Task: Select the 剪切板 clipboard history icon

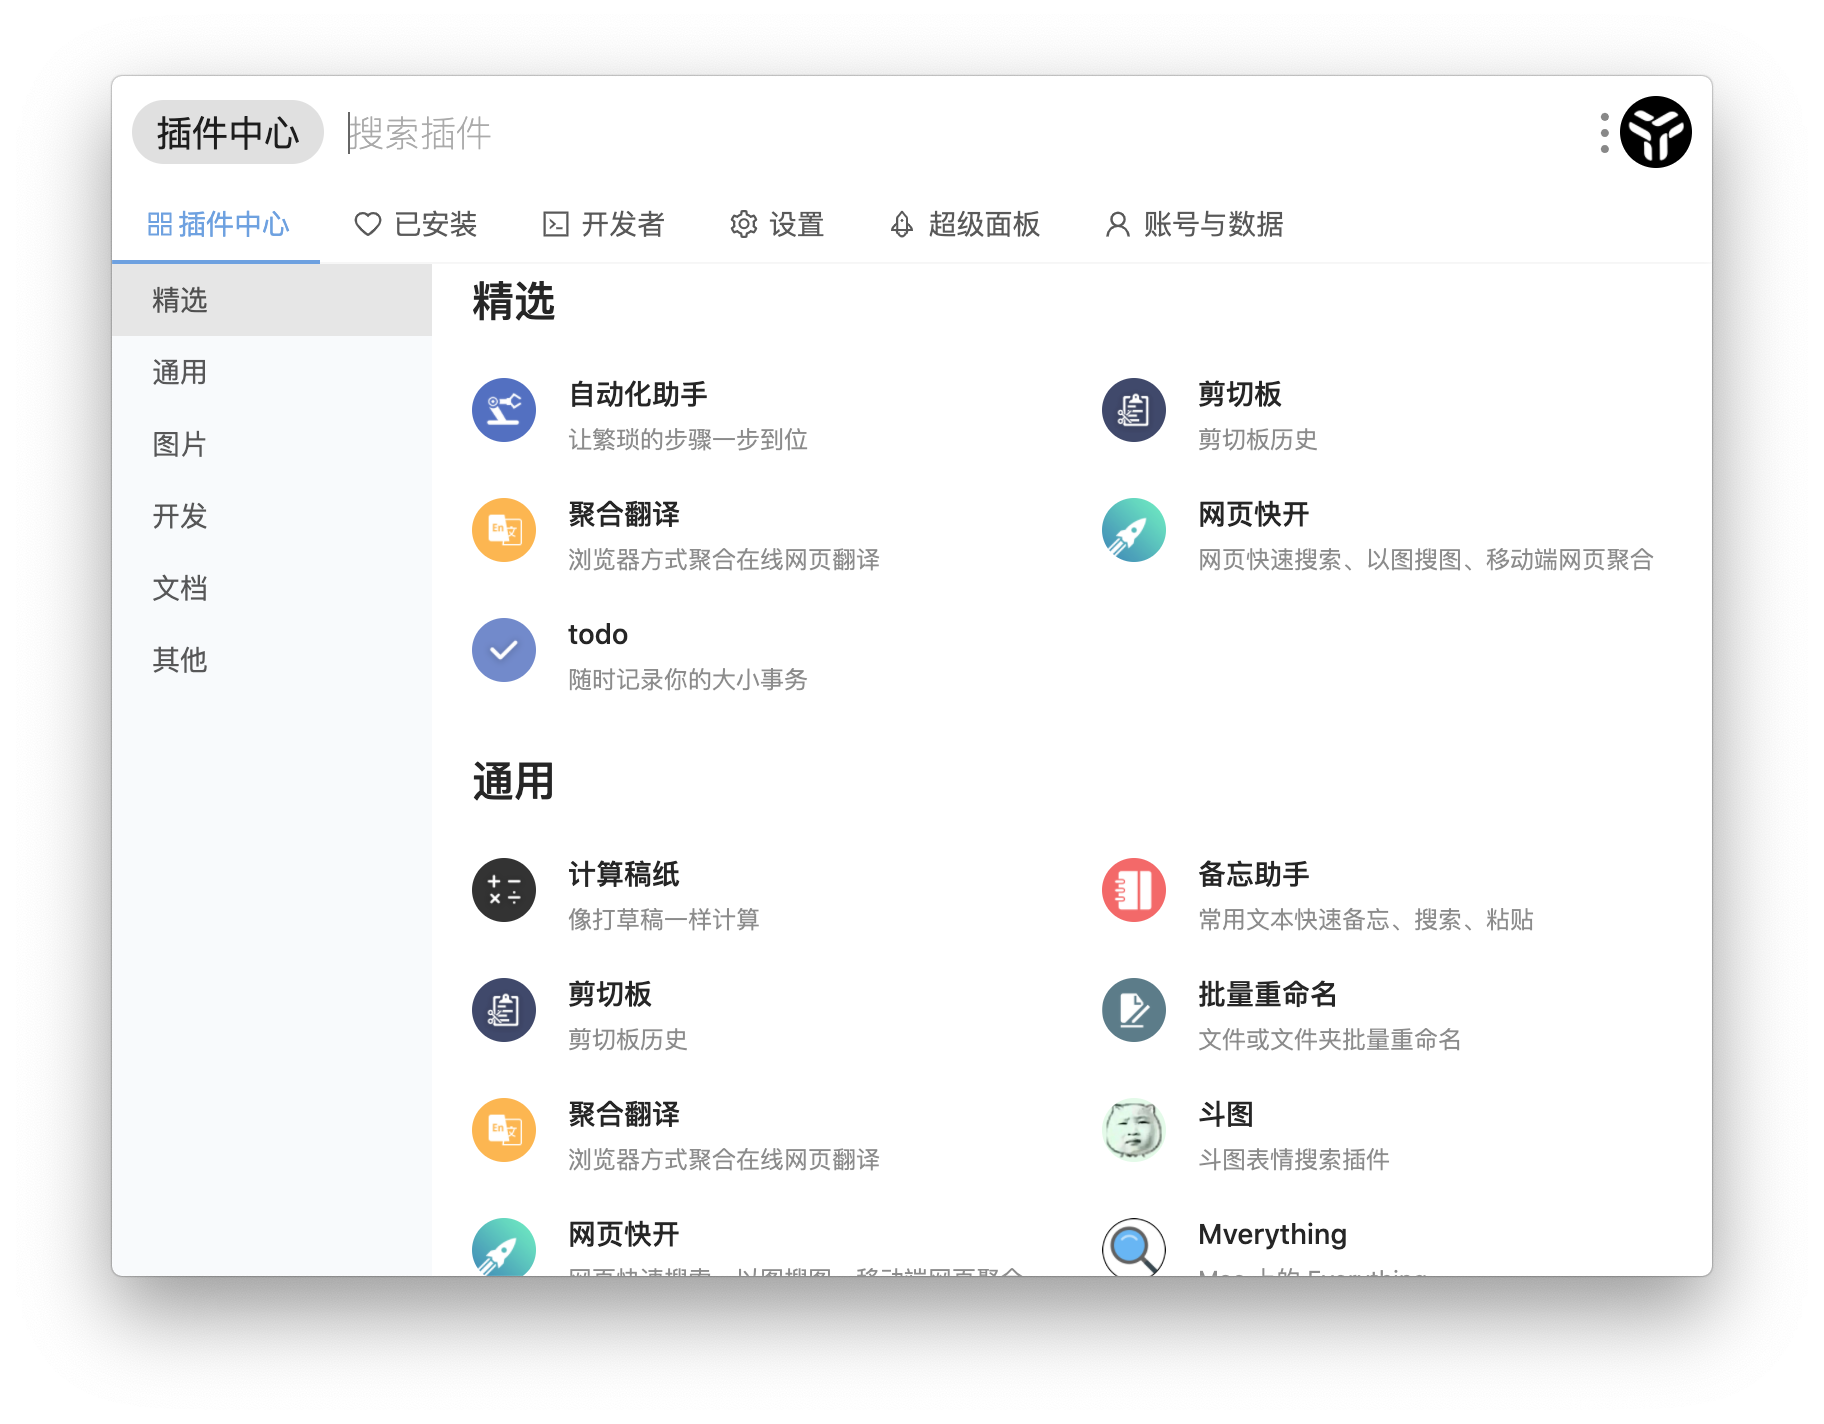Action: tap(1133, 410)
